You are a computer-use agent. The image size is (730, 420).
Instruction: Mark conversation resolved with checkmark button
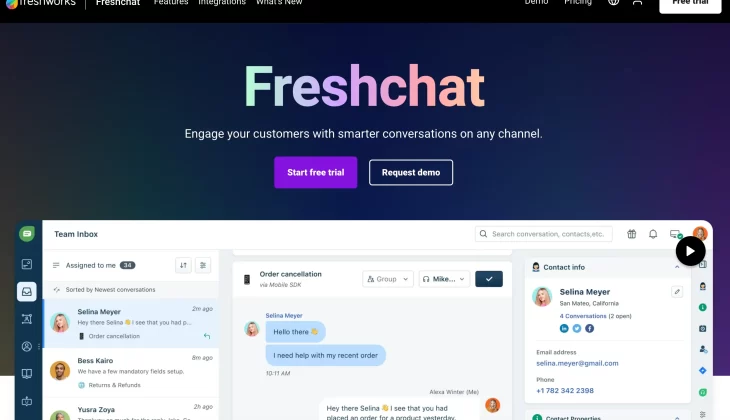coord(489,279)
